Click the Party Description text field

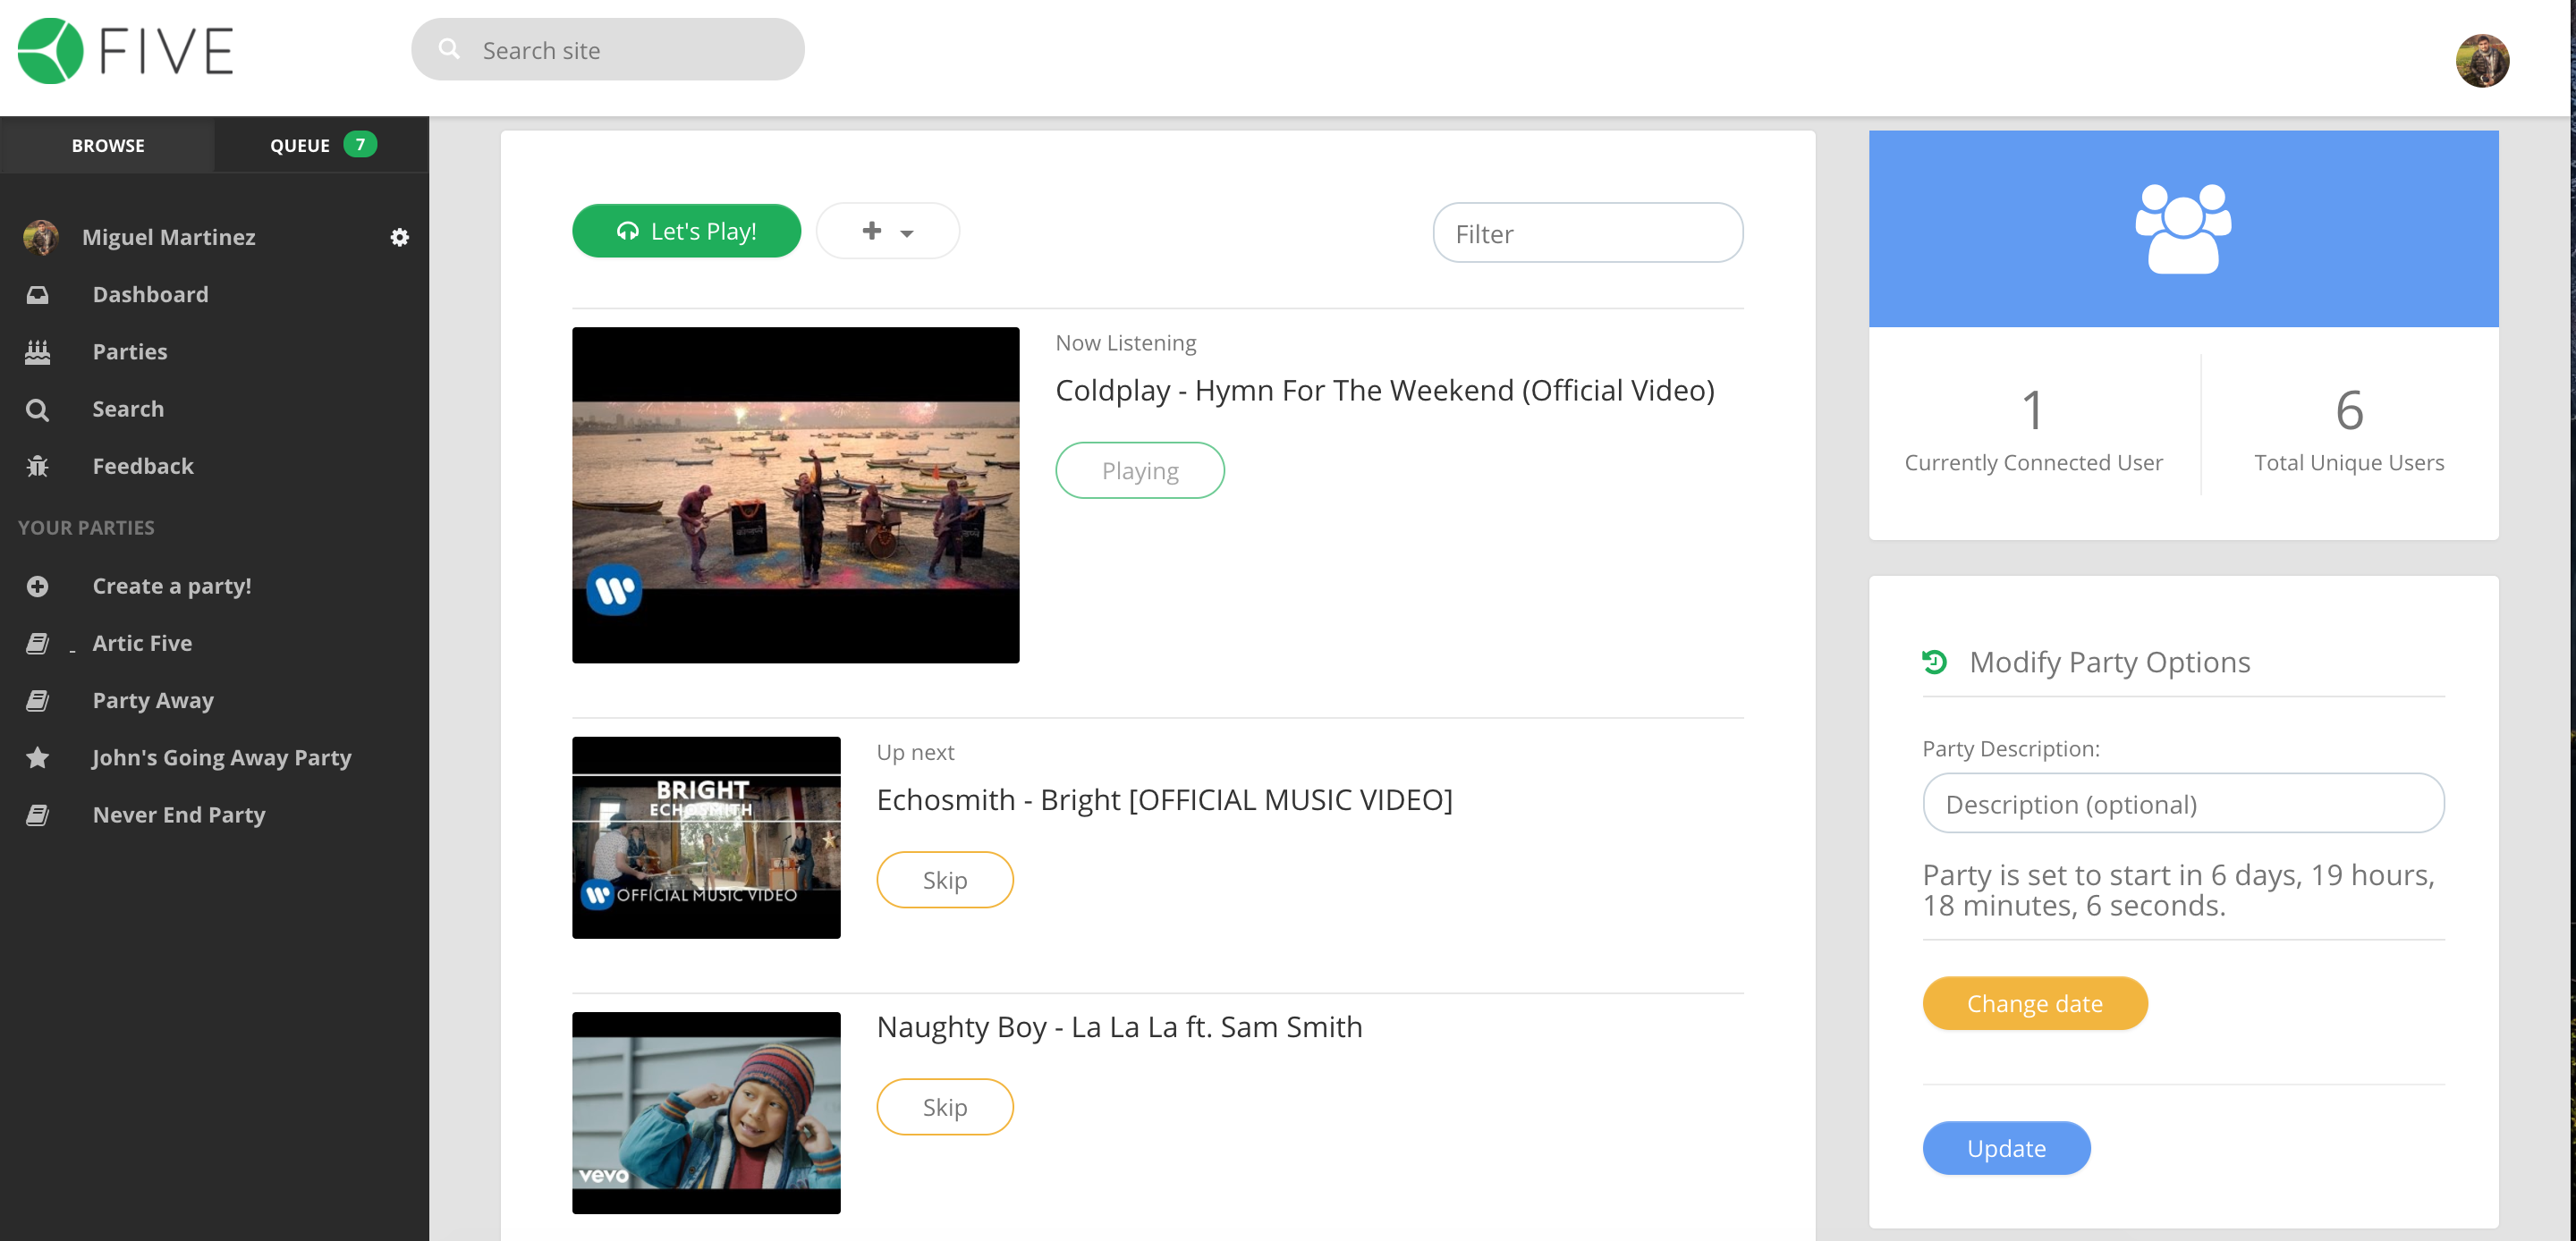coord(2182,803)
